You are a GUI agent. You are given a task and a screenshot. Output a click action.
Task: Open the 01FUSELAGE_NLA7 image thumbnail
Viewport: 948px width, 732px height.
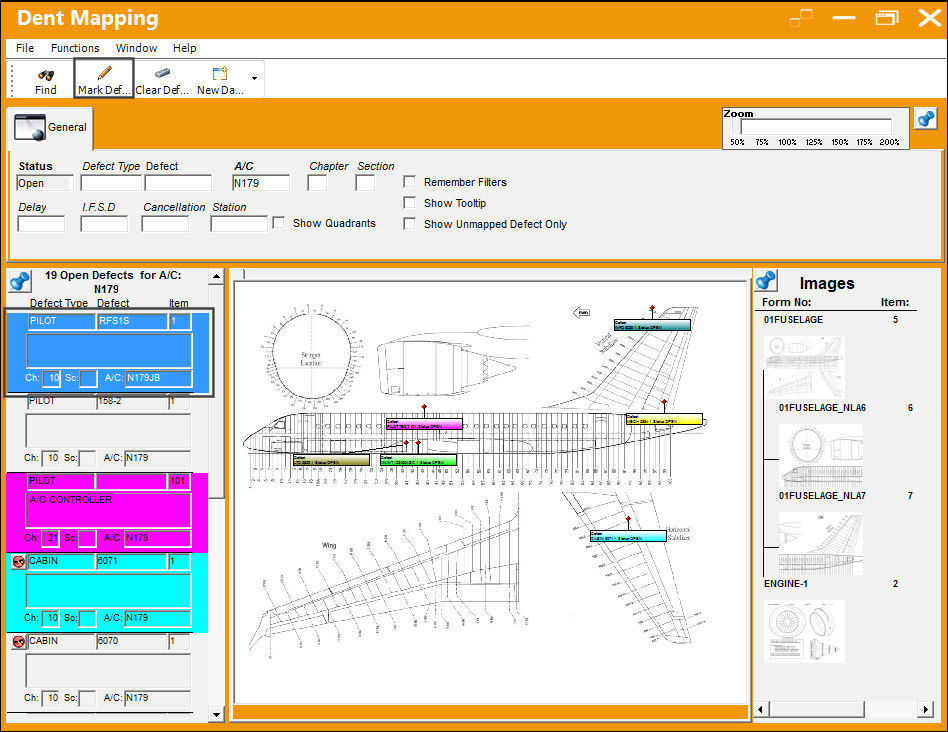820,543
